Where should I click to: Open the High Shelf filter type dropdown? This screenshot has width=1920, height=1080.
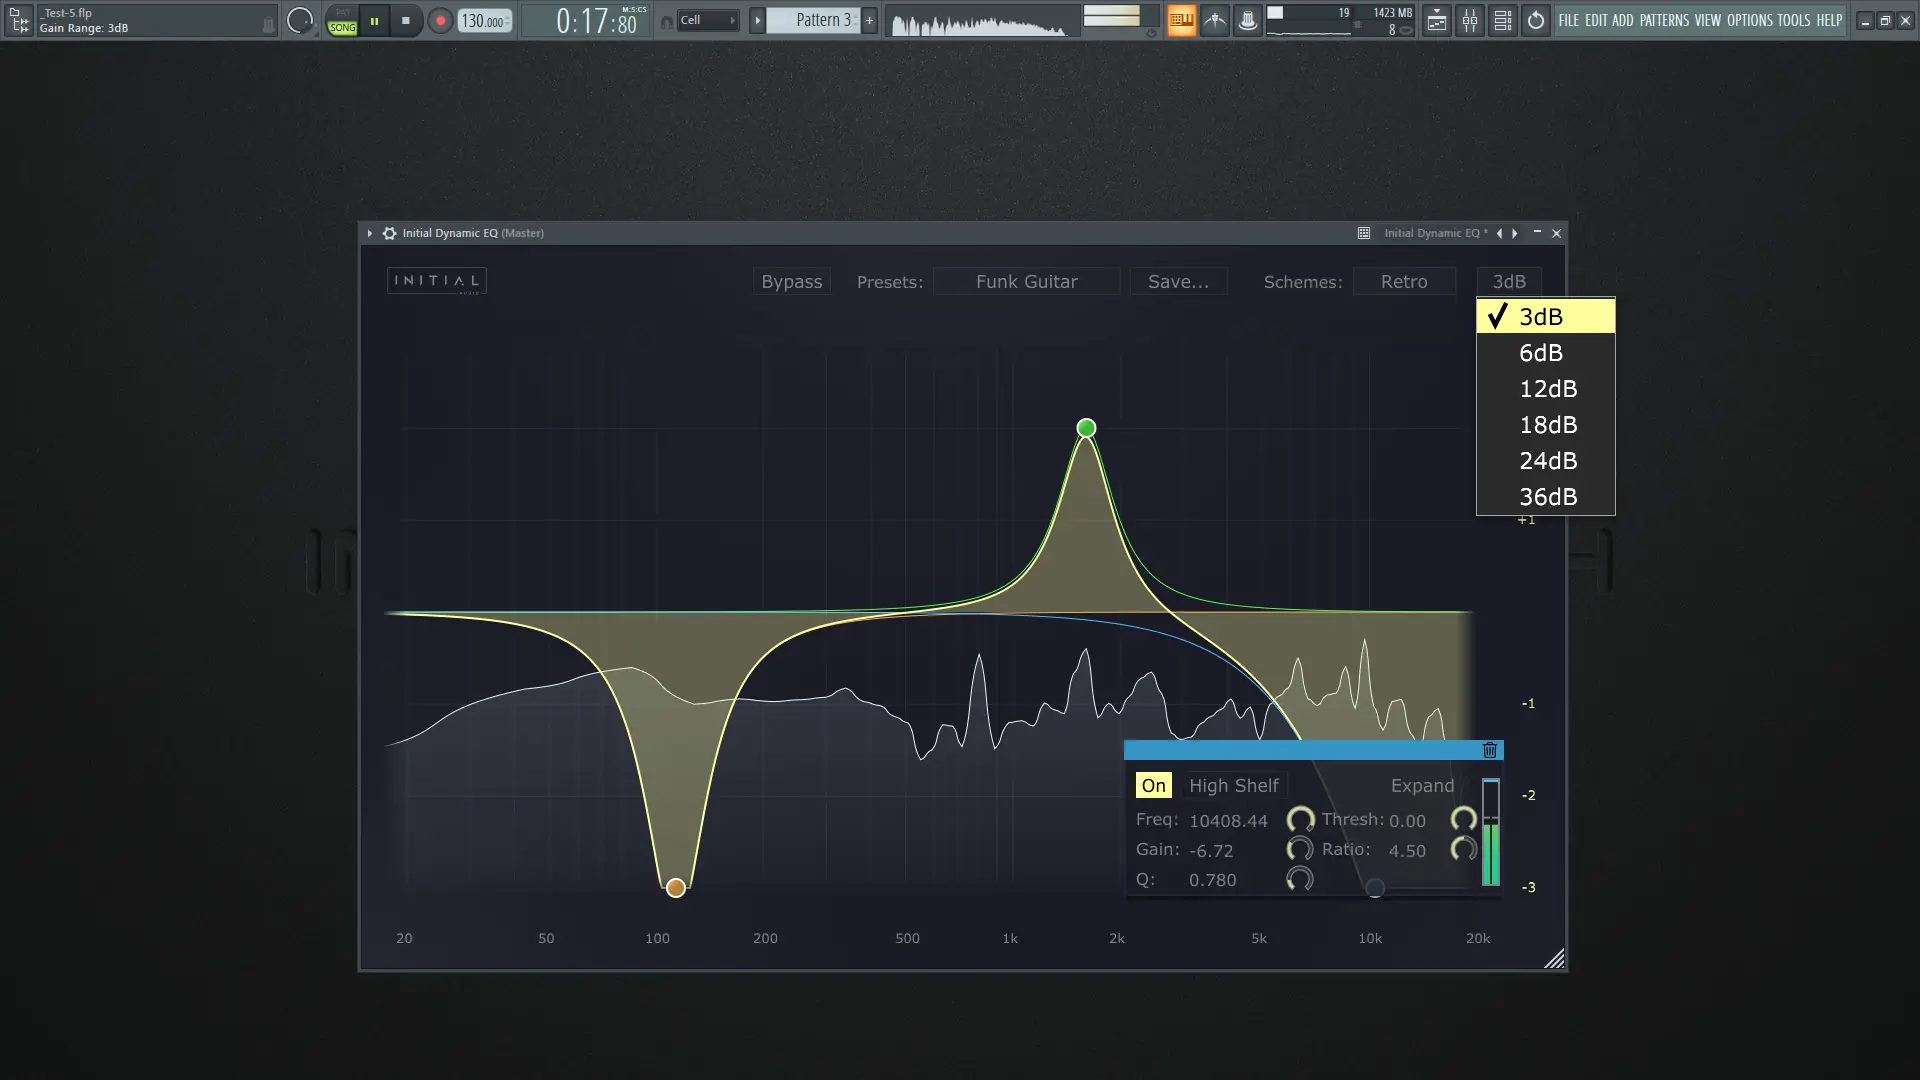(1233, 786)
